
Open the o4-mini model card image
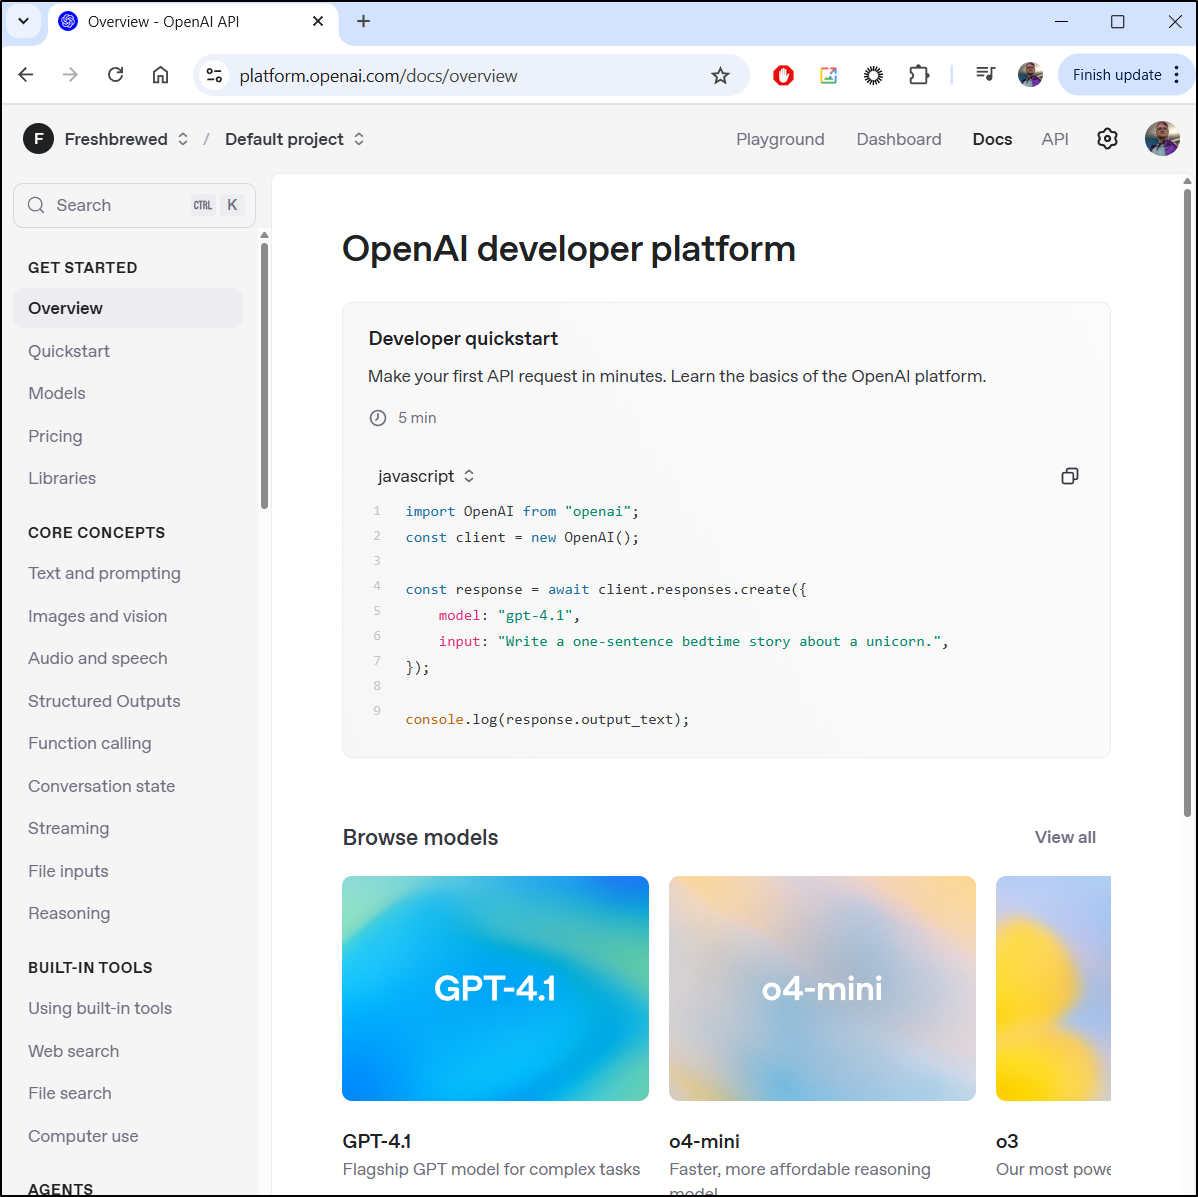822,988
